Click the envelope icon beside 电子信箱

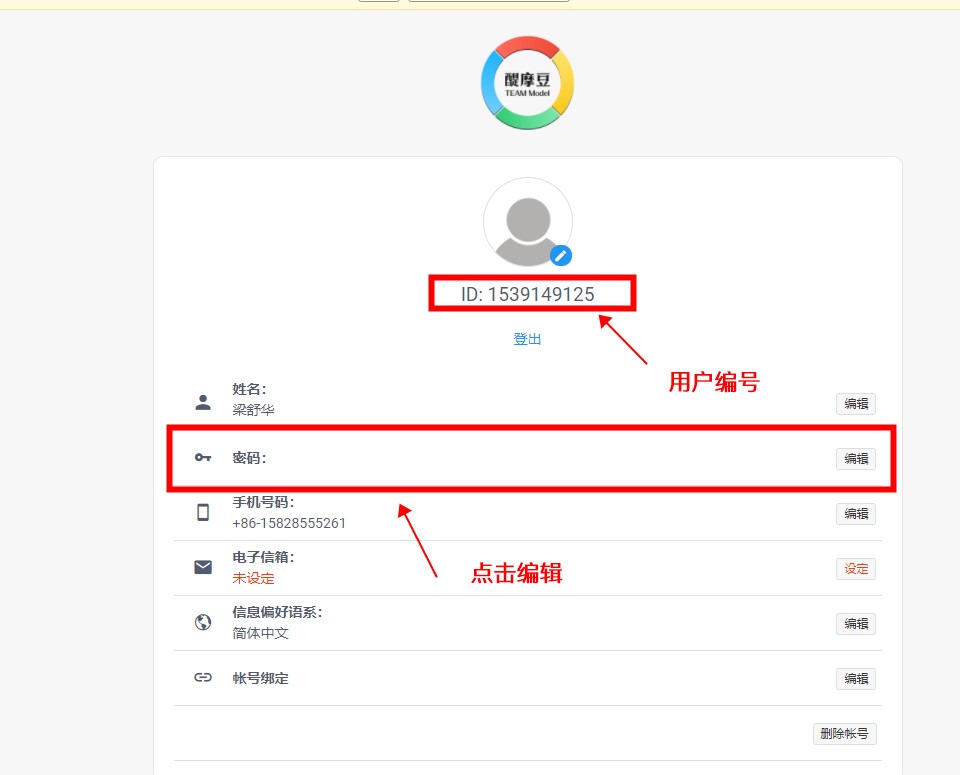click(x=203, y=568)
